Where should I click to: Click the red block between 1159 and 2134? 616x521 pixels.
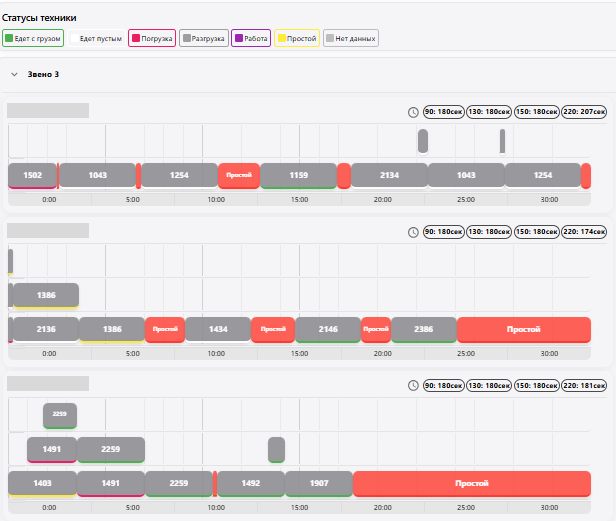click(344, 176)
